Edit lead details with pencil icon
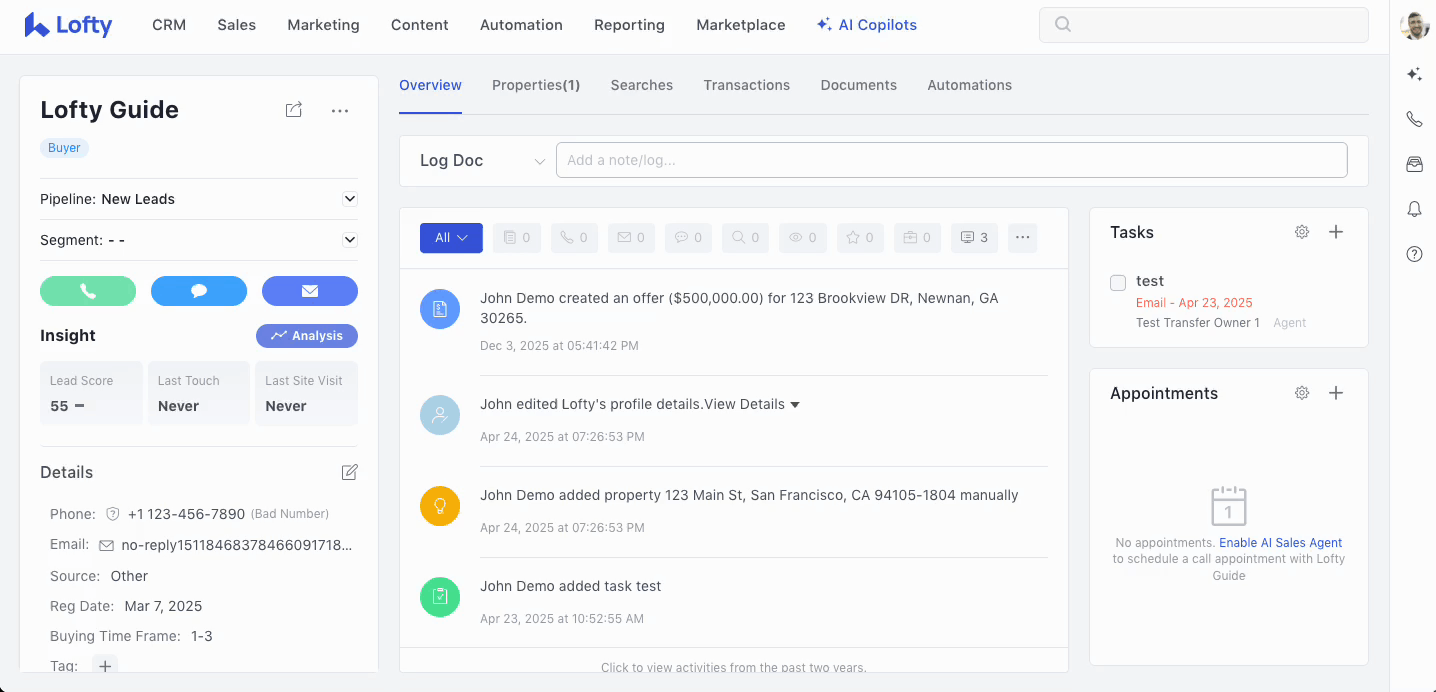1436x692 pixels. (x=349, y=472)
